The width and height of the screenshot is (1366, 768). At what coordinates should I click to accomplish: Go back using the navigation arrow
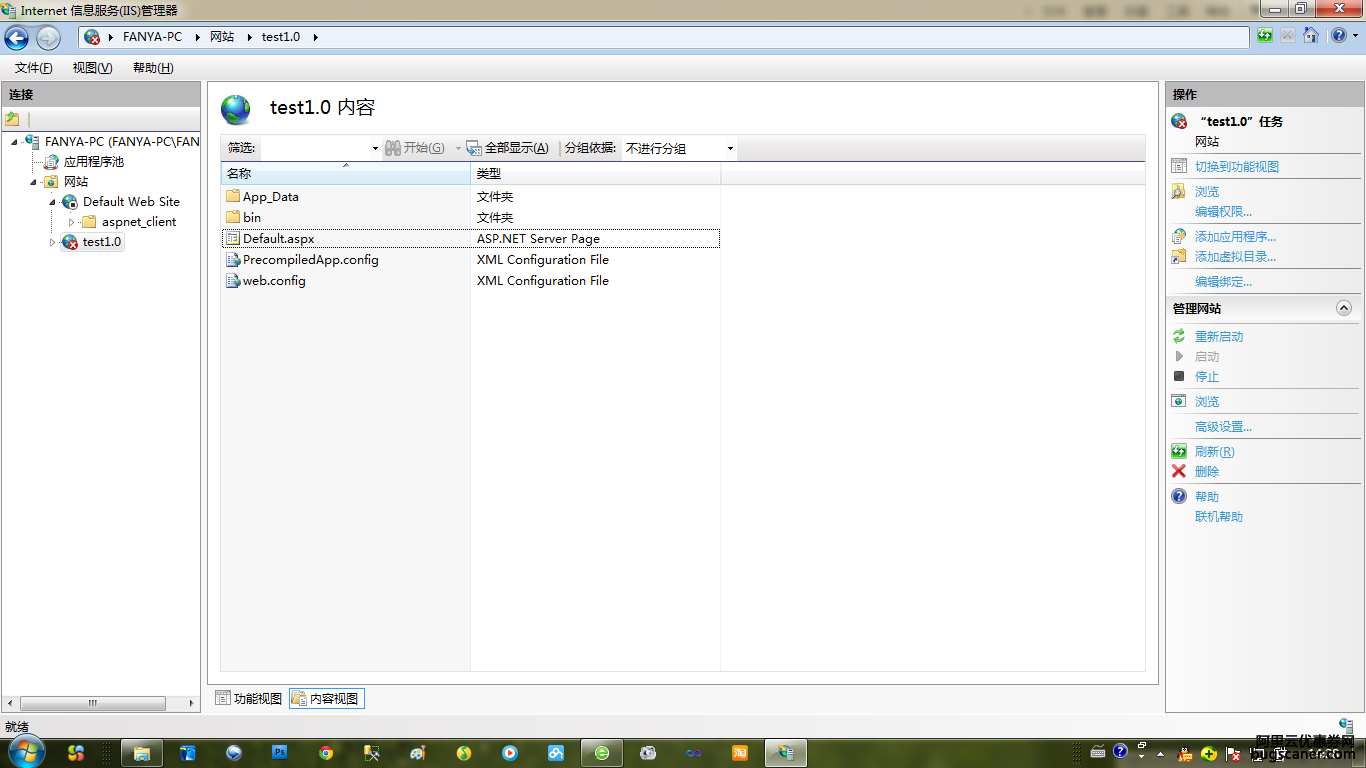pyautogui.click(x=16, y=37)
